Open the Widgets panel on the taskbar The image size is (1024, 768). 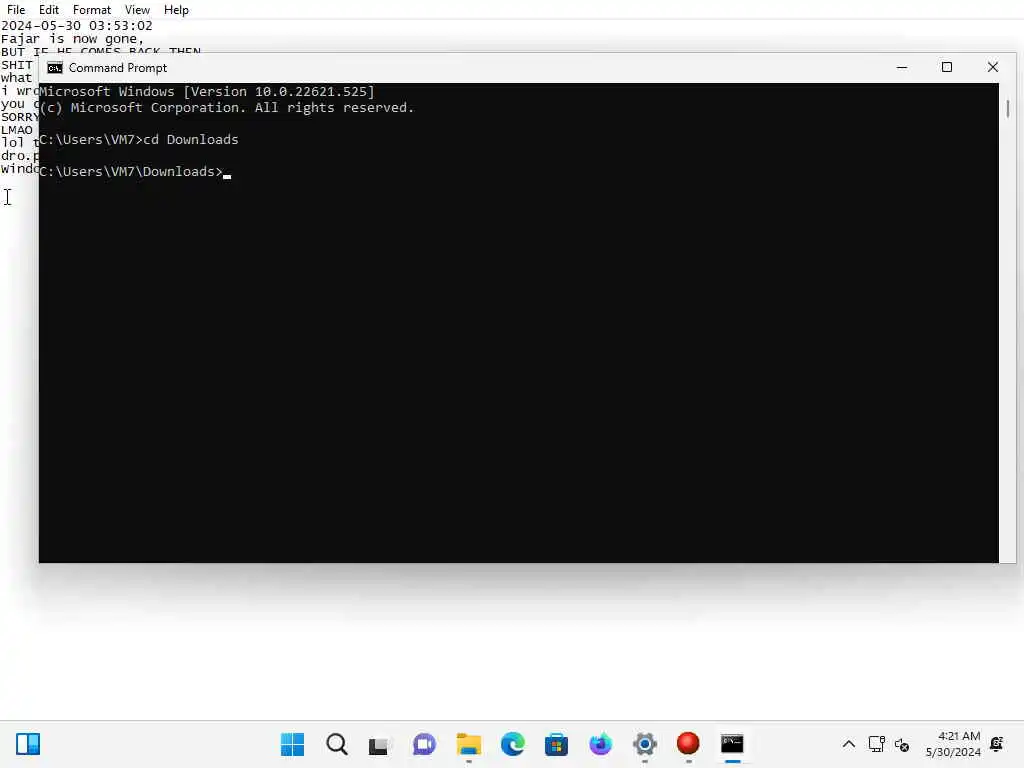(x=28, y=744)
